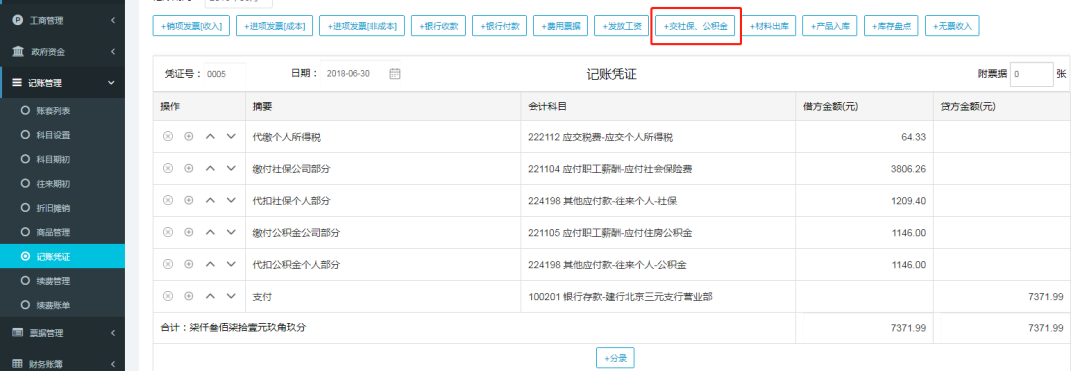Add a row after 缴付社保公司部分
The image size is (1071, 371).
tap(189, 169)
